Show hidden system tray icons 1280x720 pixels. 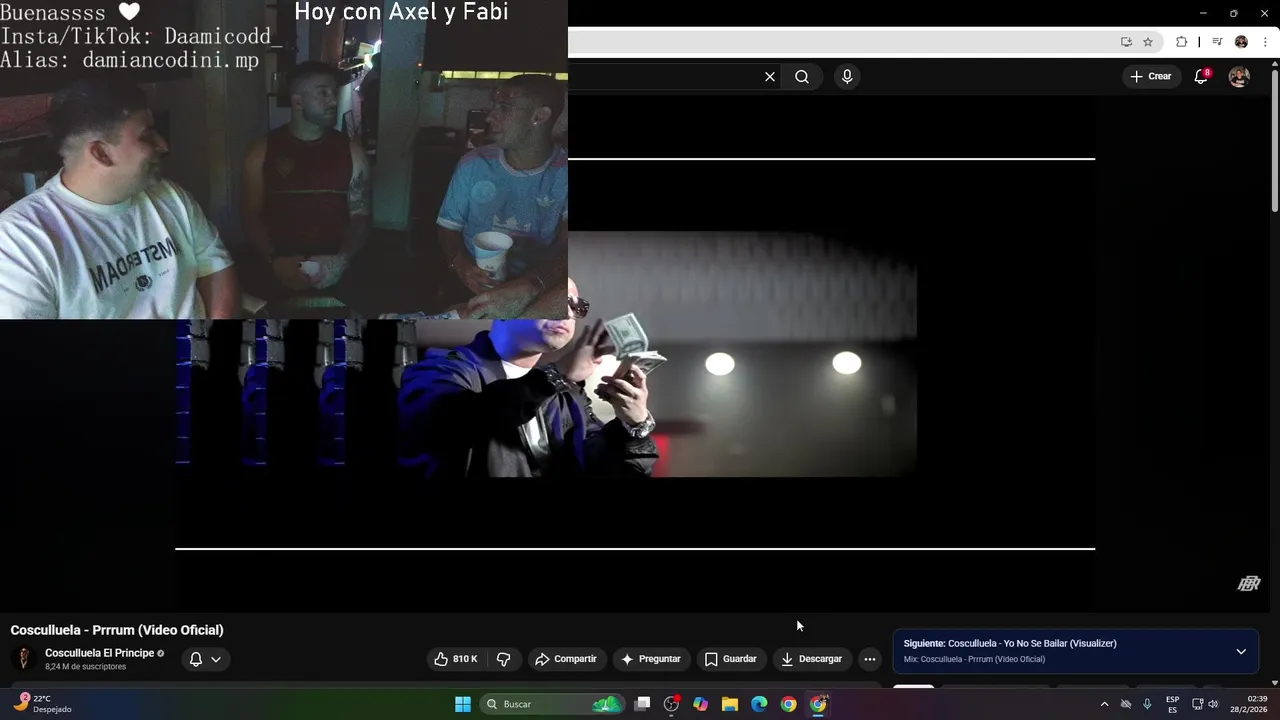pyautogui.click(x=1104, y=704)
